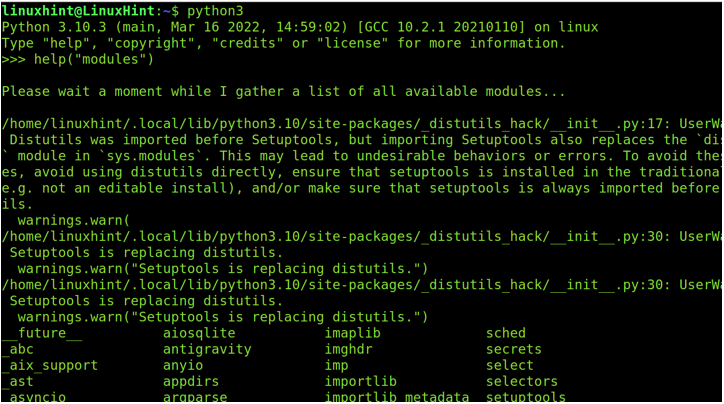
Task: Click the first warnings.warn( line
Action: tap(74, 220)
